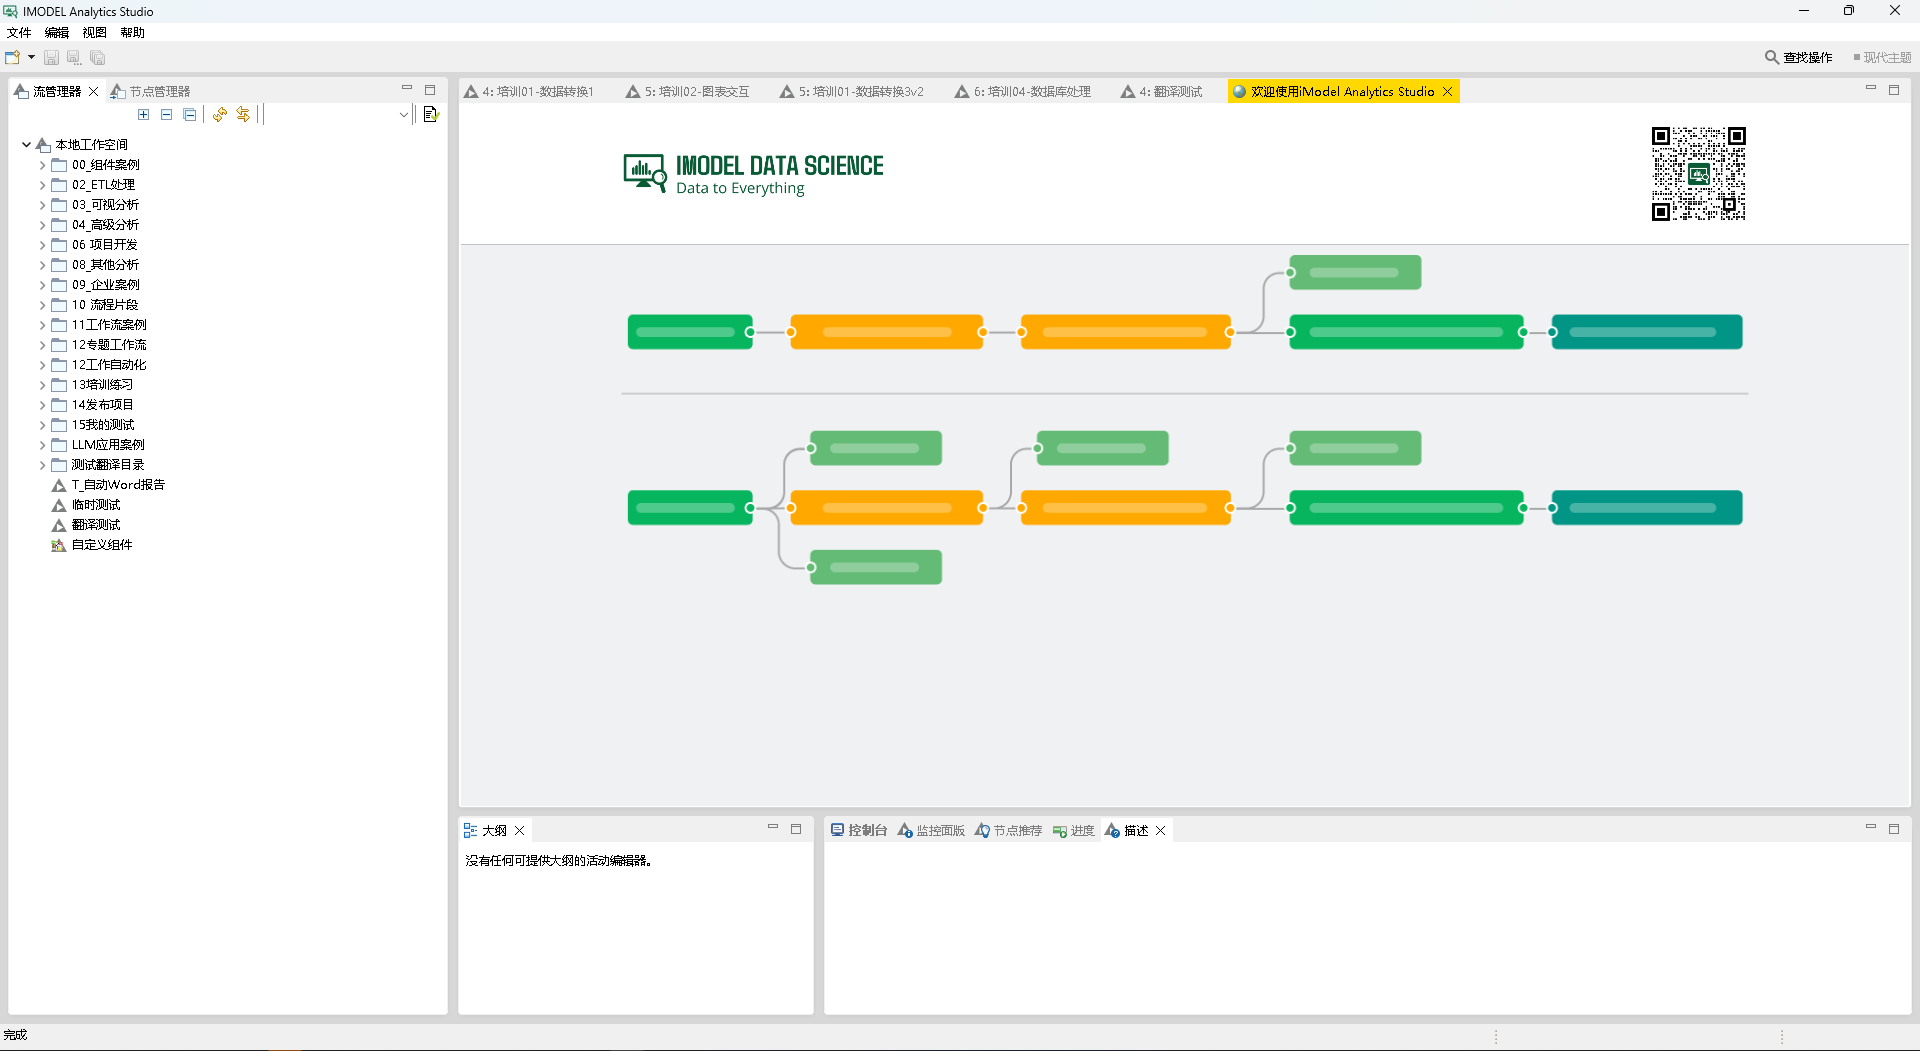
Task: Select the T_自动Word报告 workflow
Action: [118, 485]
